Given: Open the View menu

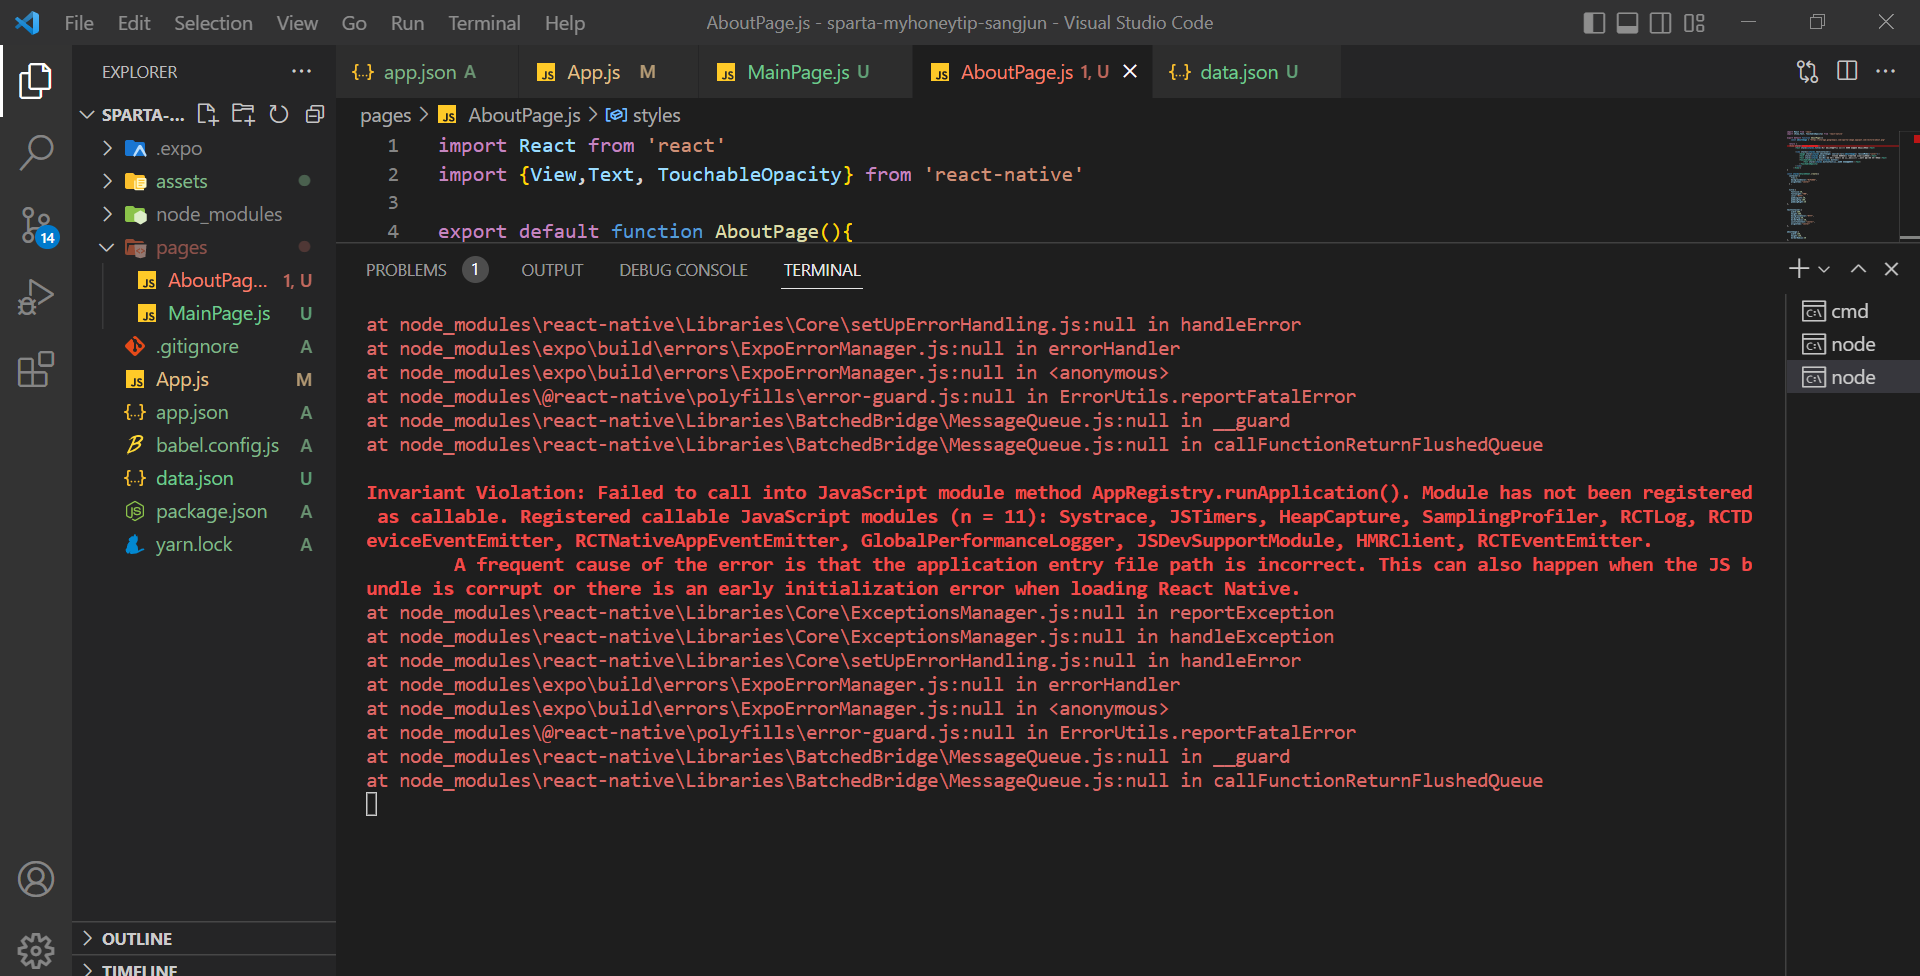Looking at the screenshot, I should point(297,23).
